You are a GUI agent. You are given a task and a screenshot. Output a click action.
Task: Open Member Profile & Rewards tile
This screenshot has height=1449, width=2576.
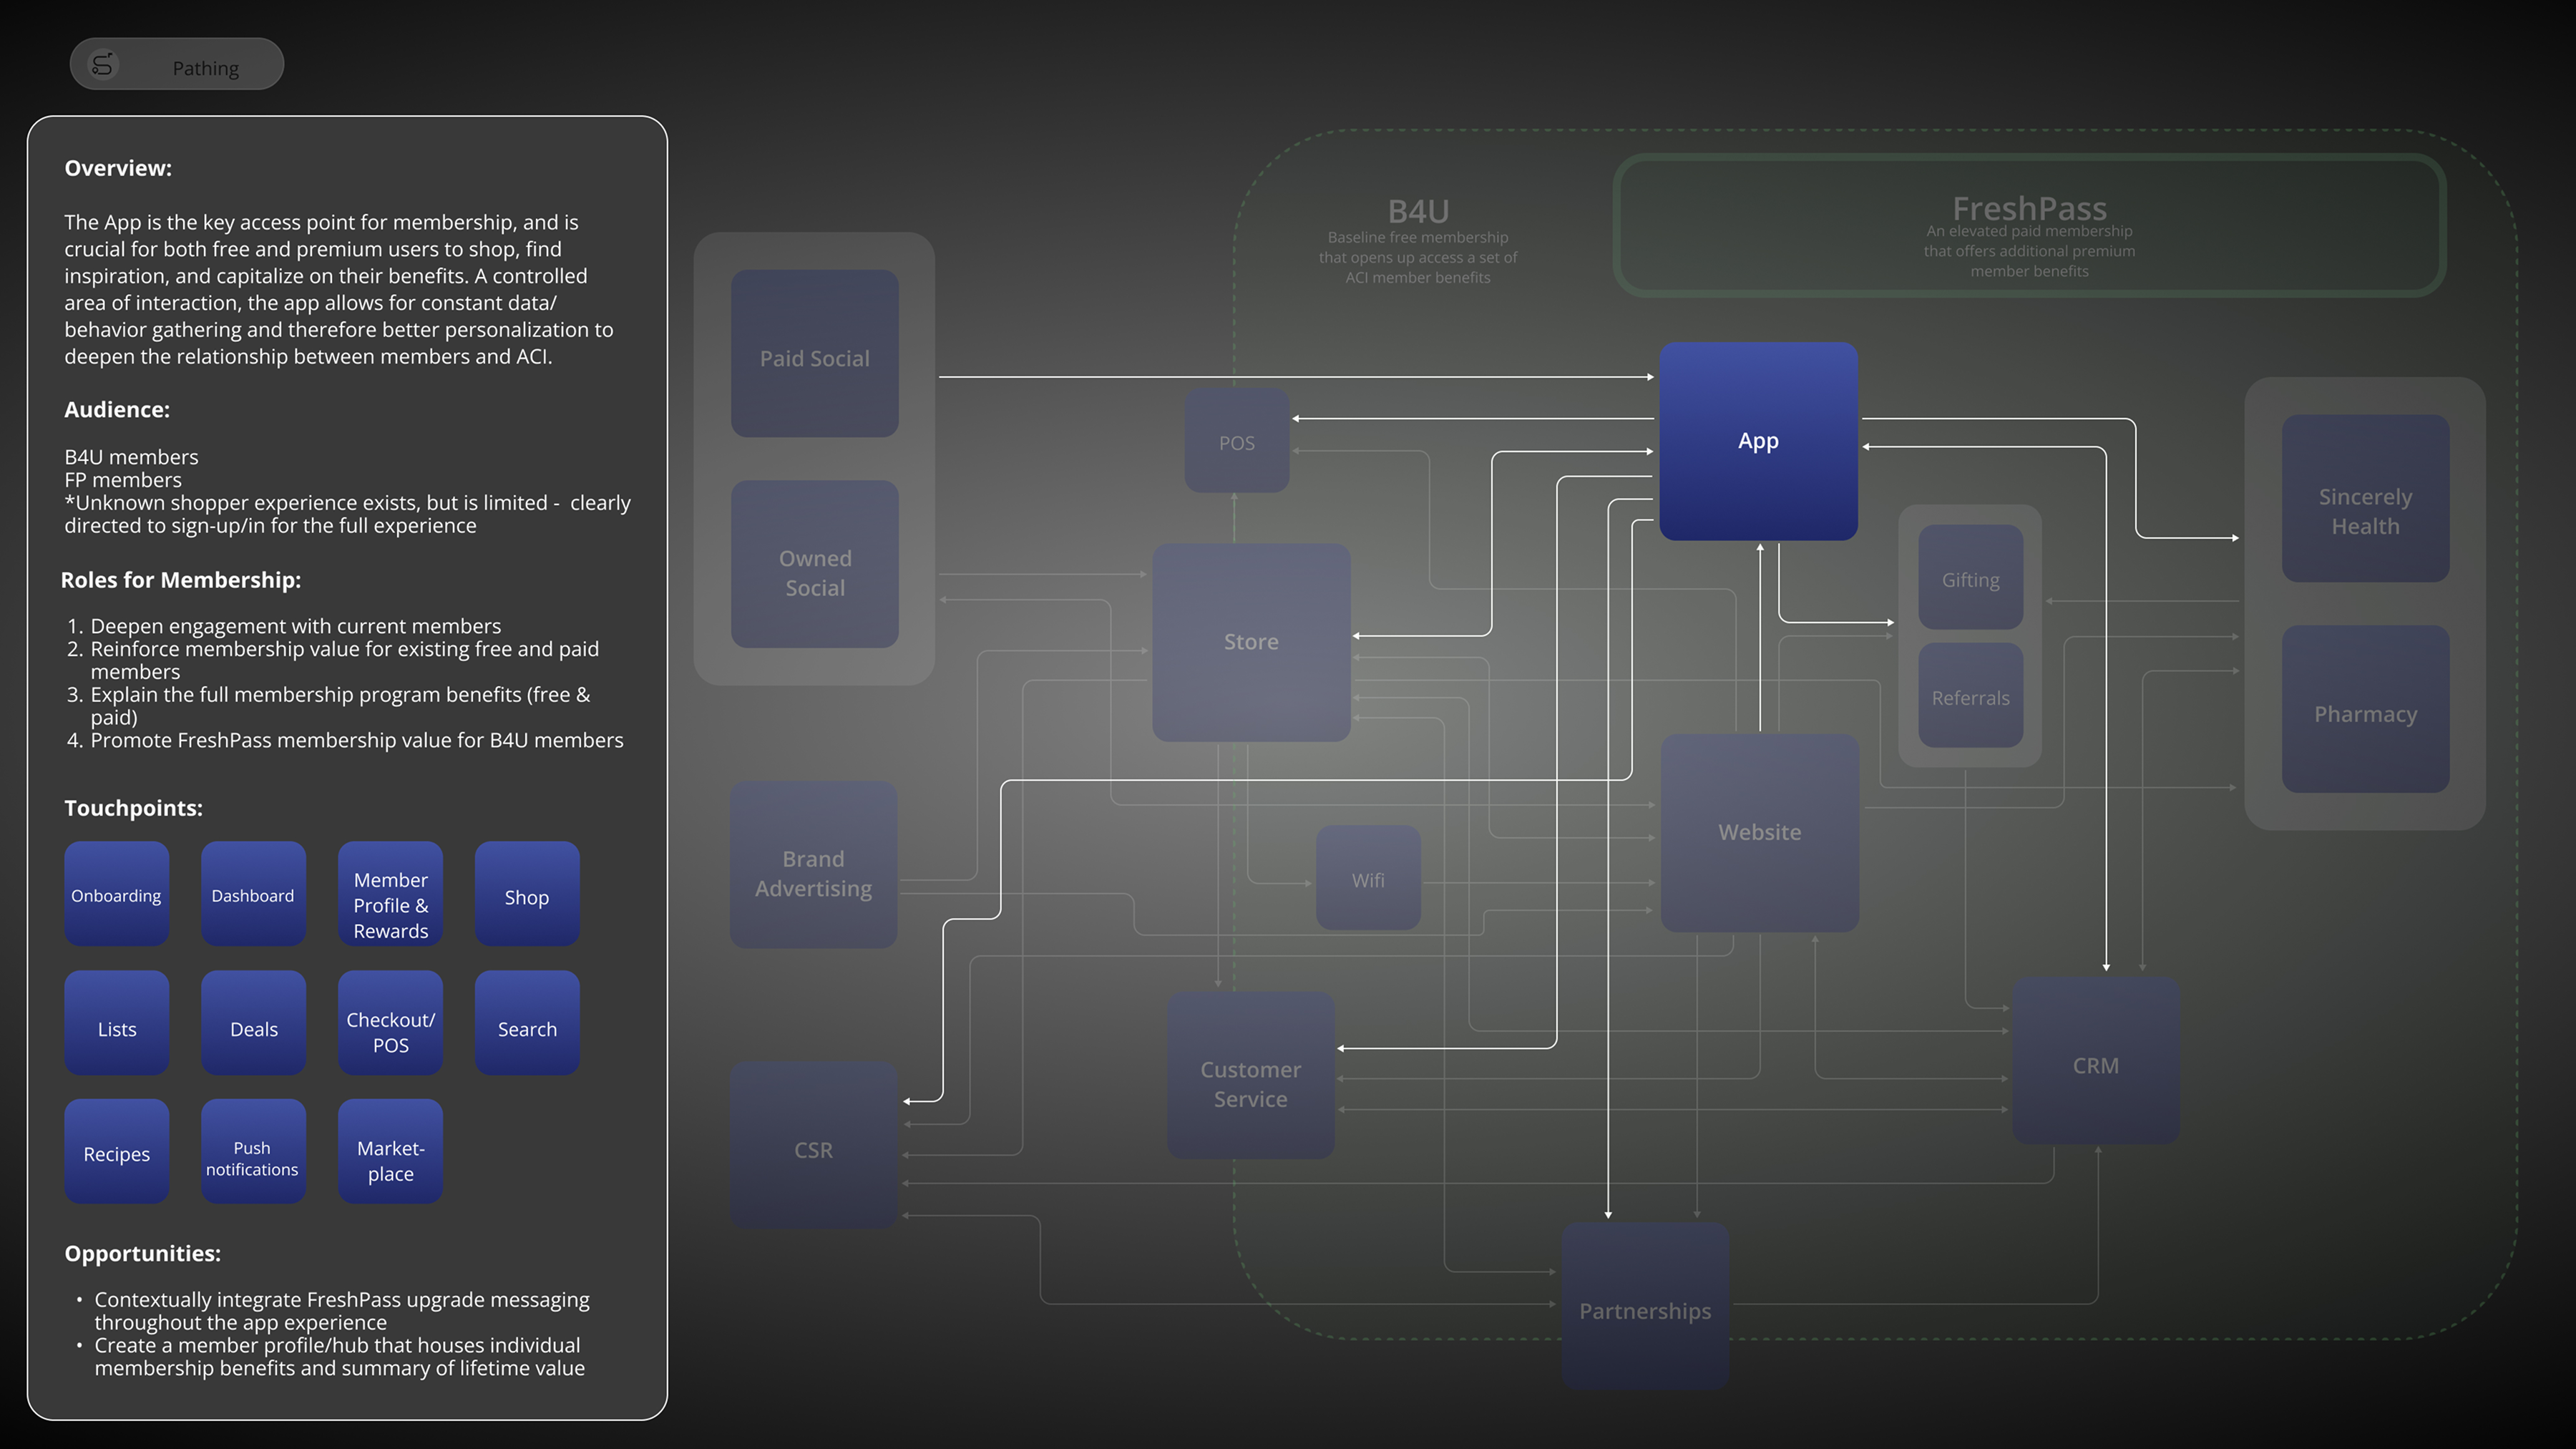pos(390,894)
